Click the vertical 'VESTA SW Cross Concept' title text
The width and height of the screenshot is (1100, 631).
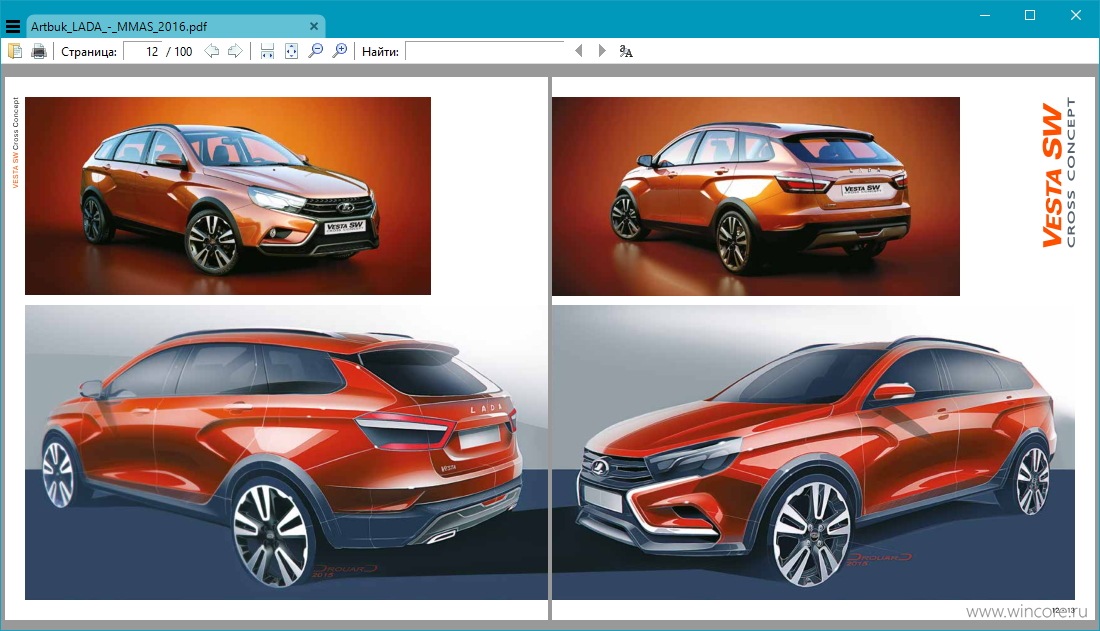click(1058, 172)
